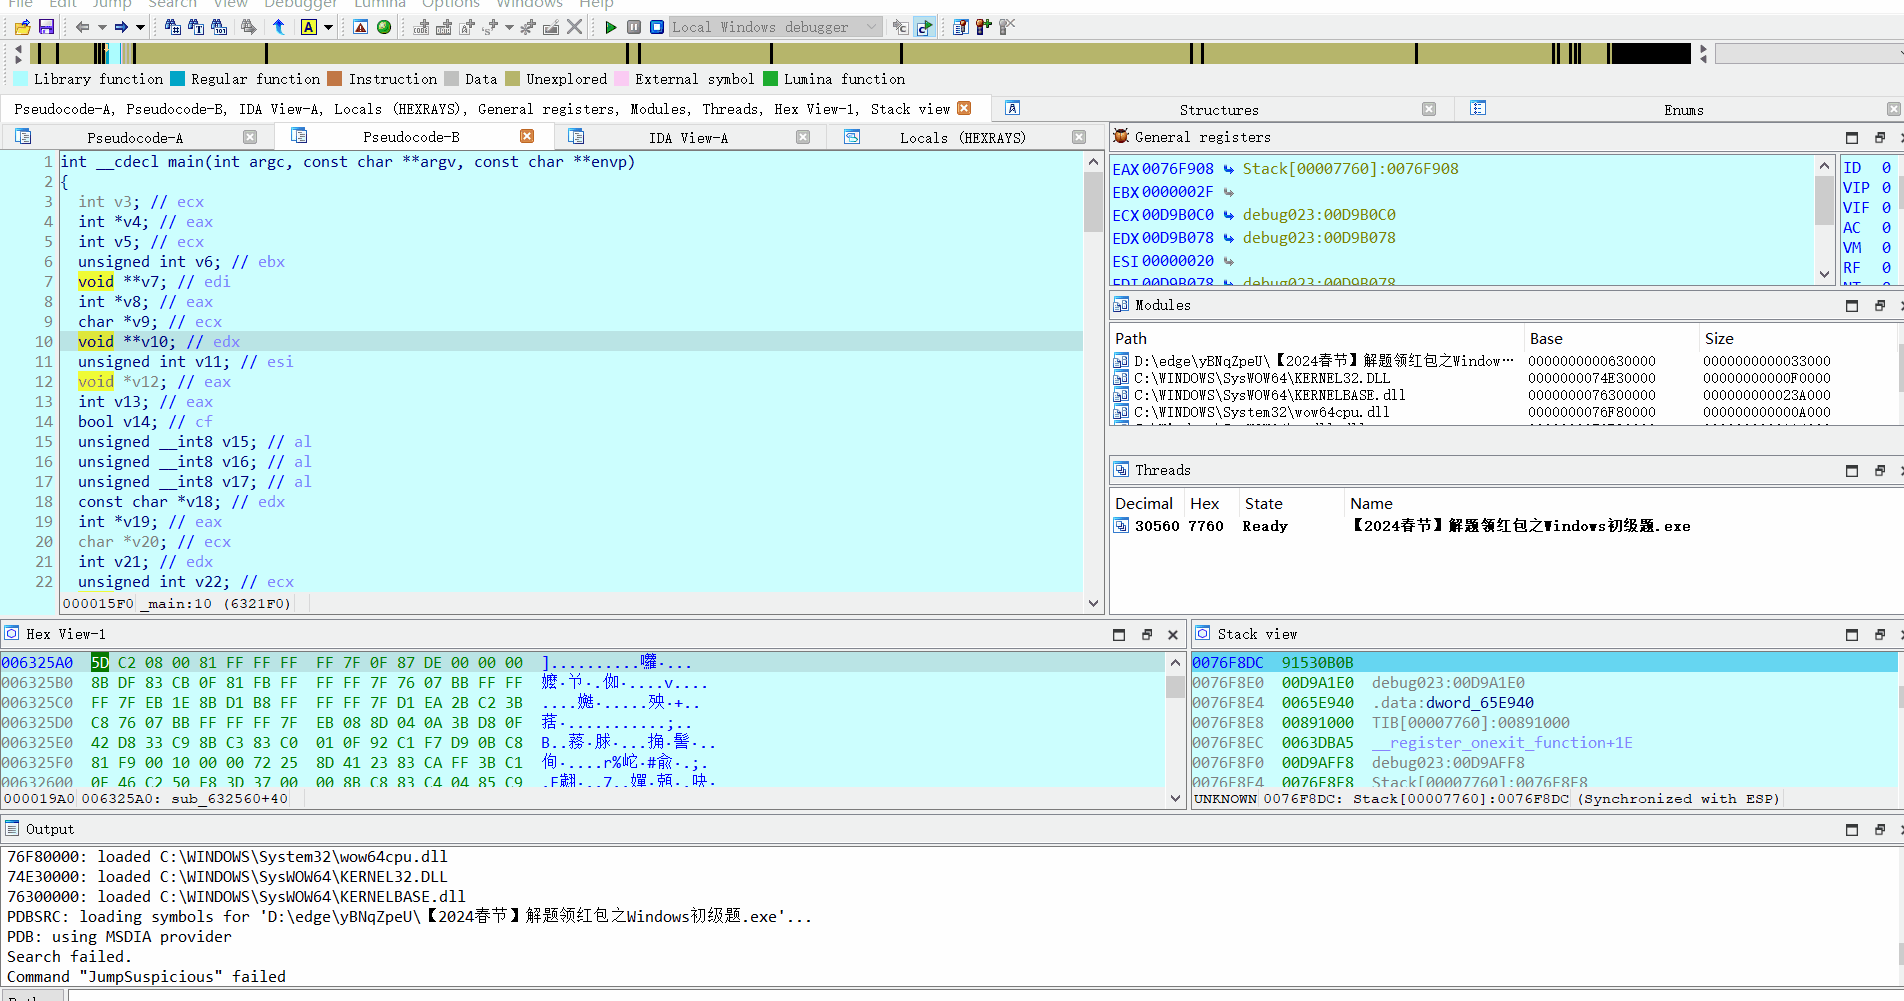Sort modules by the Base column header

coord(1611,338)
